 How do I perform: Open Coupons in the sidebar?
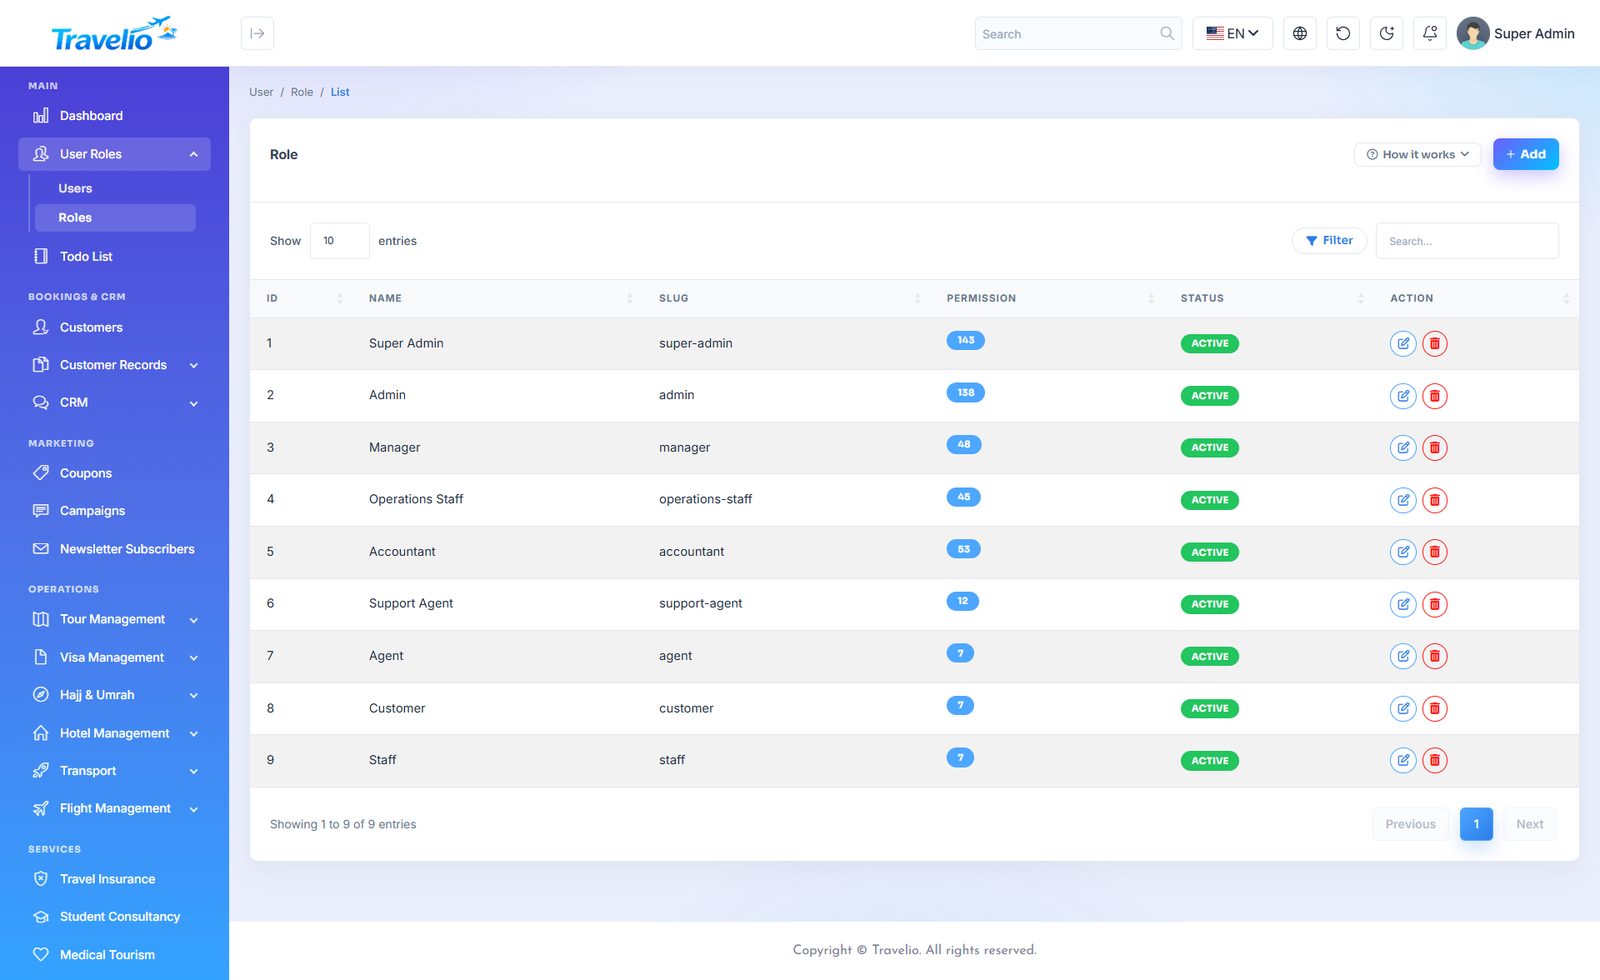coord(114,473)
